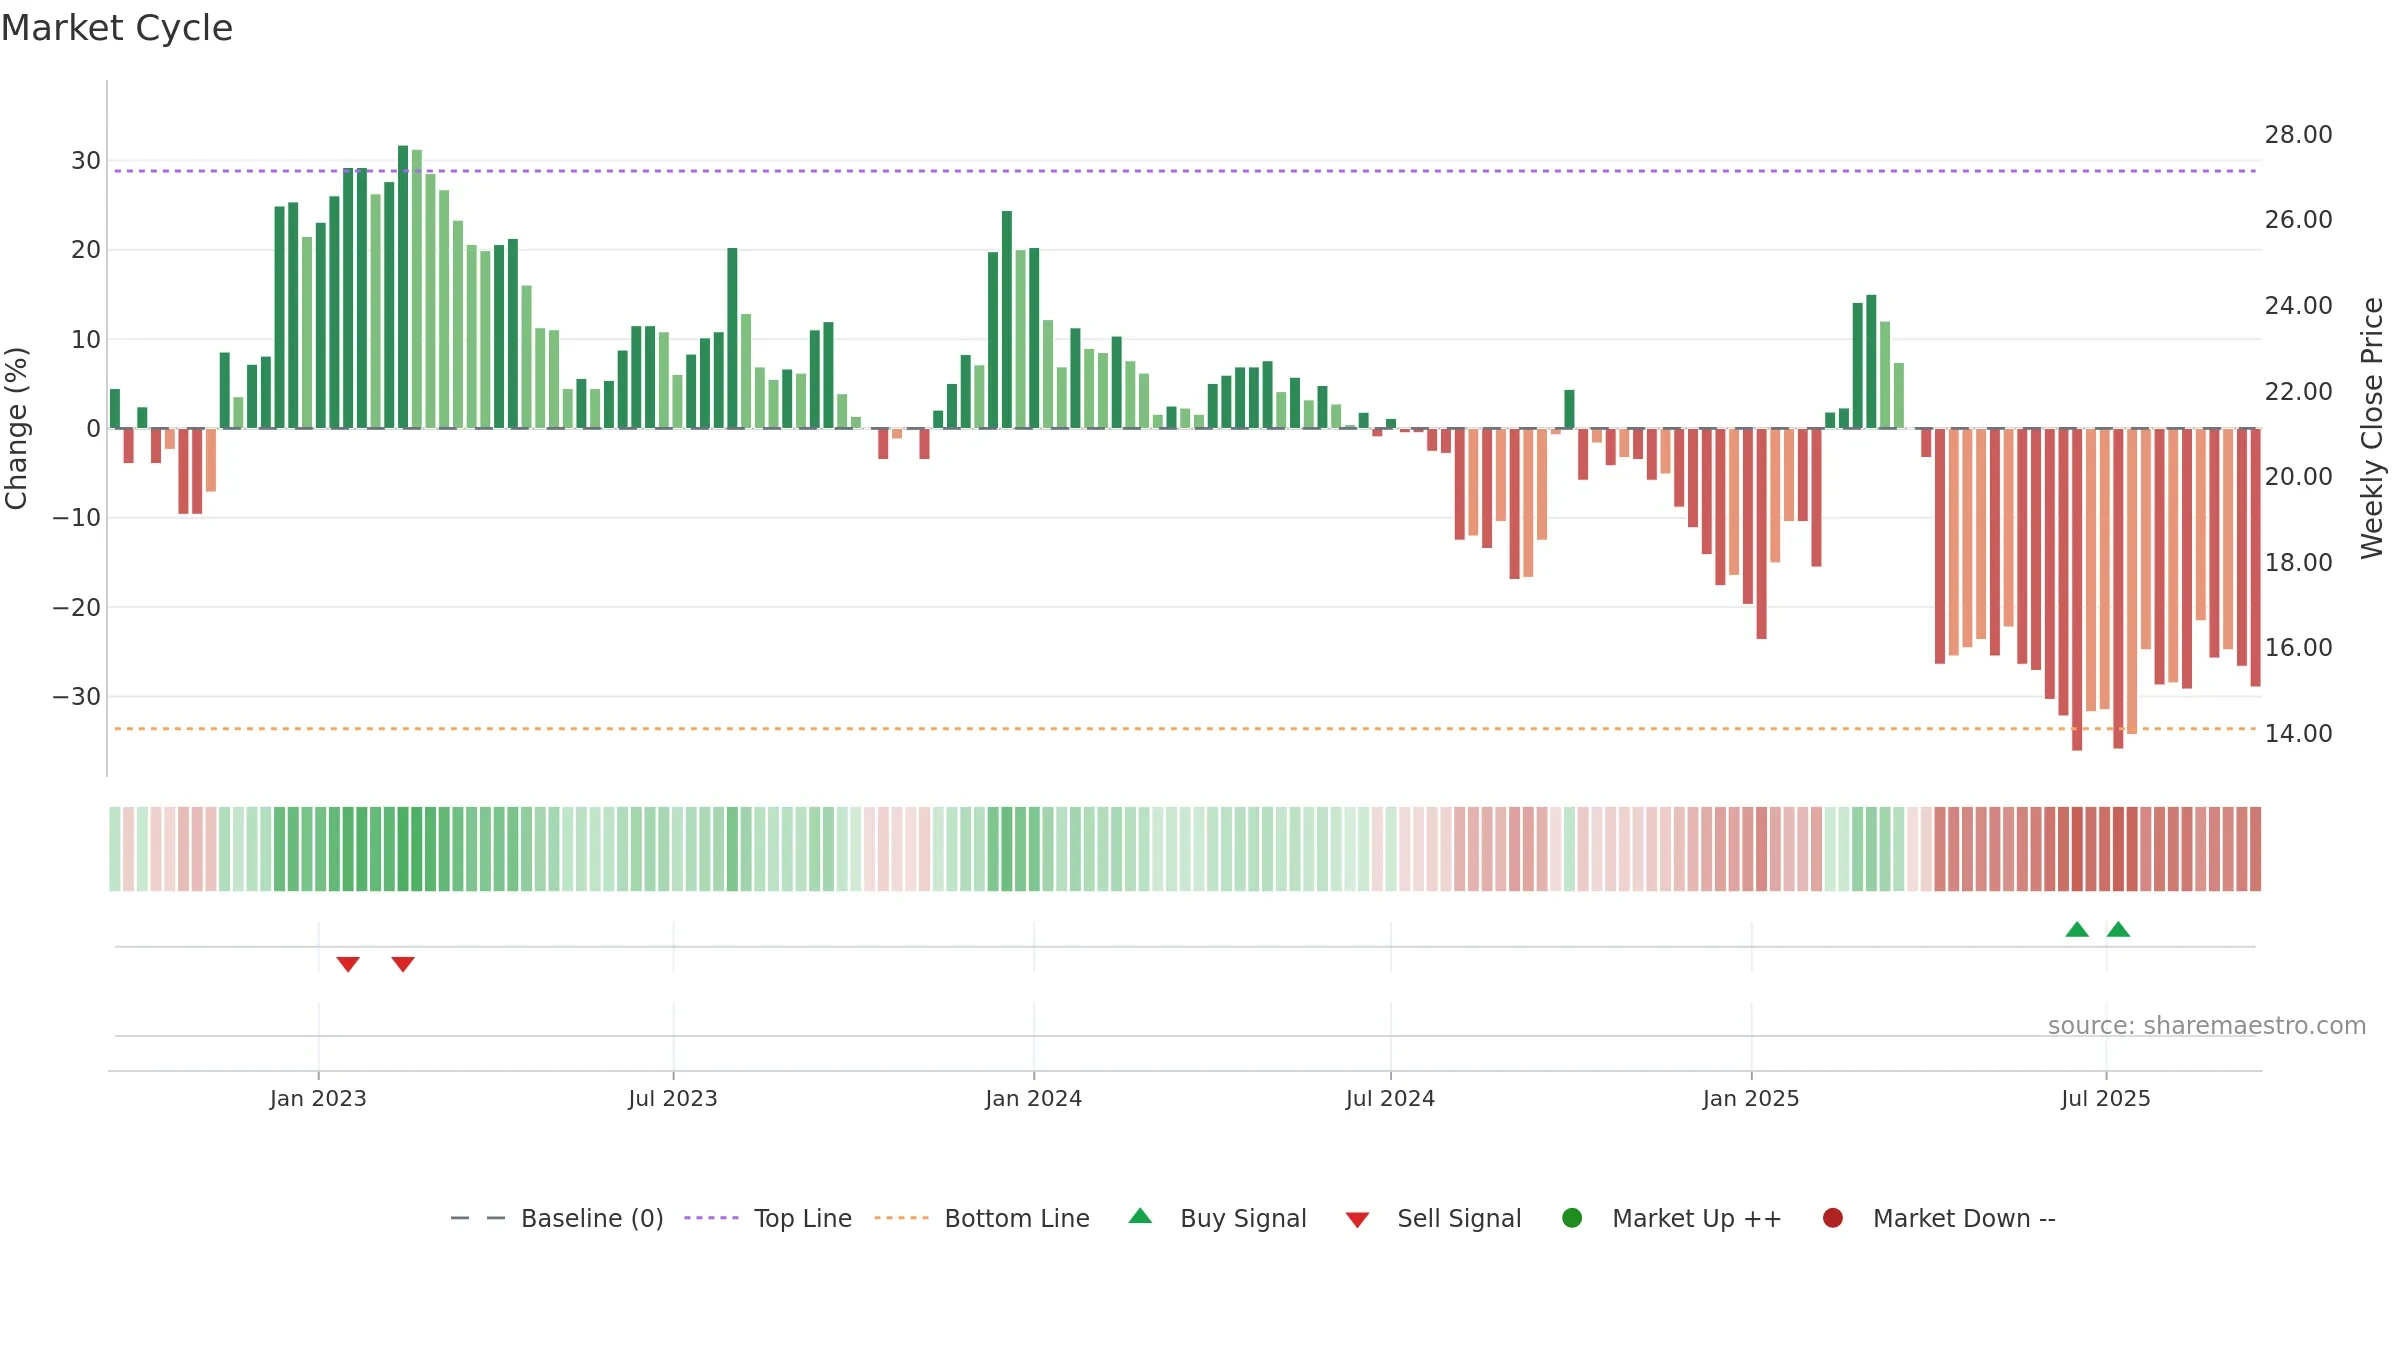Click the Market Up ++ green circle icon

1572,1218
